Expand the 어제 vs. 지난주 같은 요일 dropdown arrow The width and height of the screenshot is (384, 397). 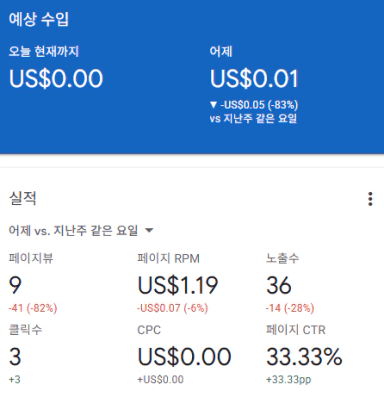pos(149,230)
